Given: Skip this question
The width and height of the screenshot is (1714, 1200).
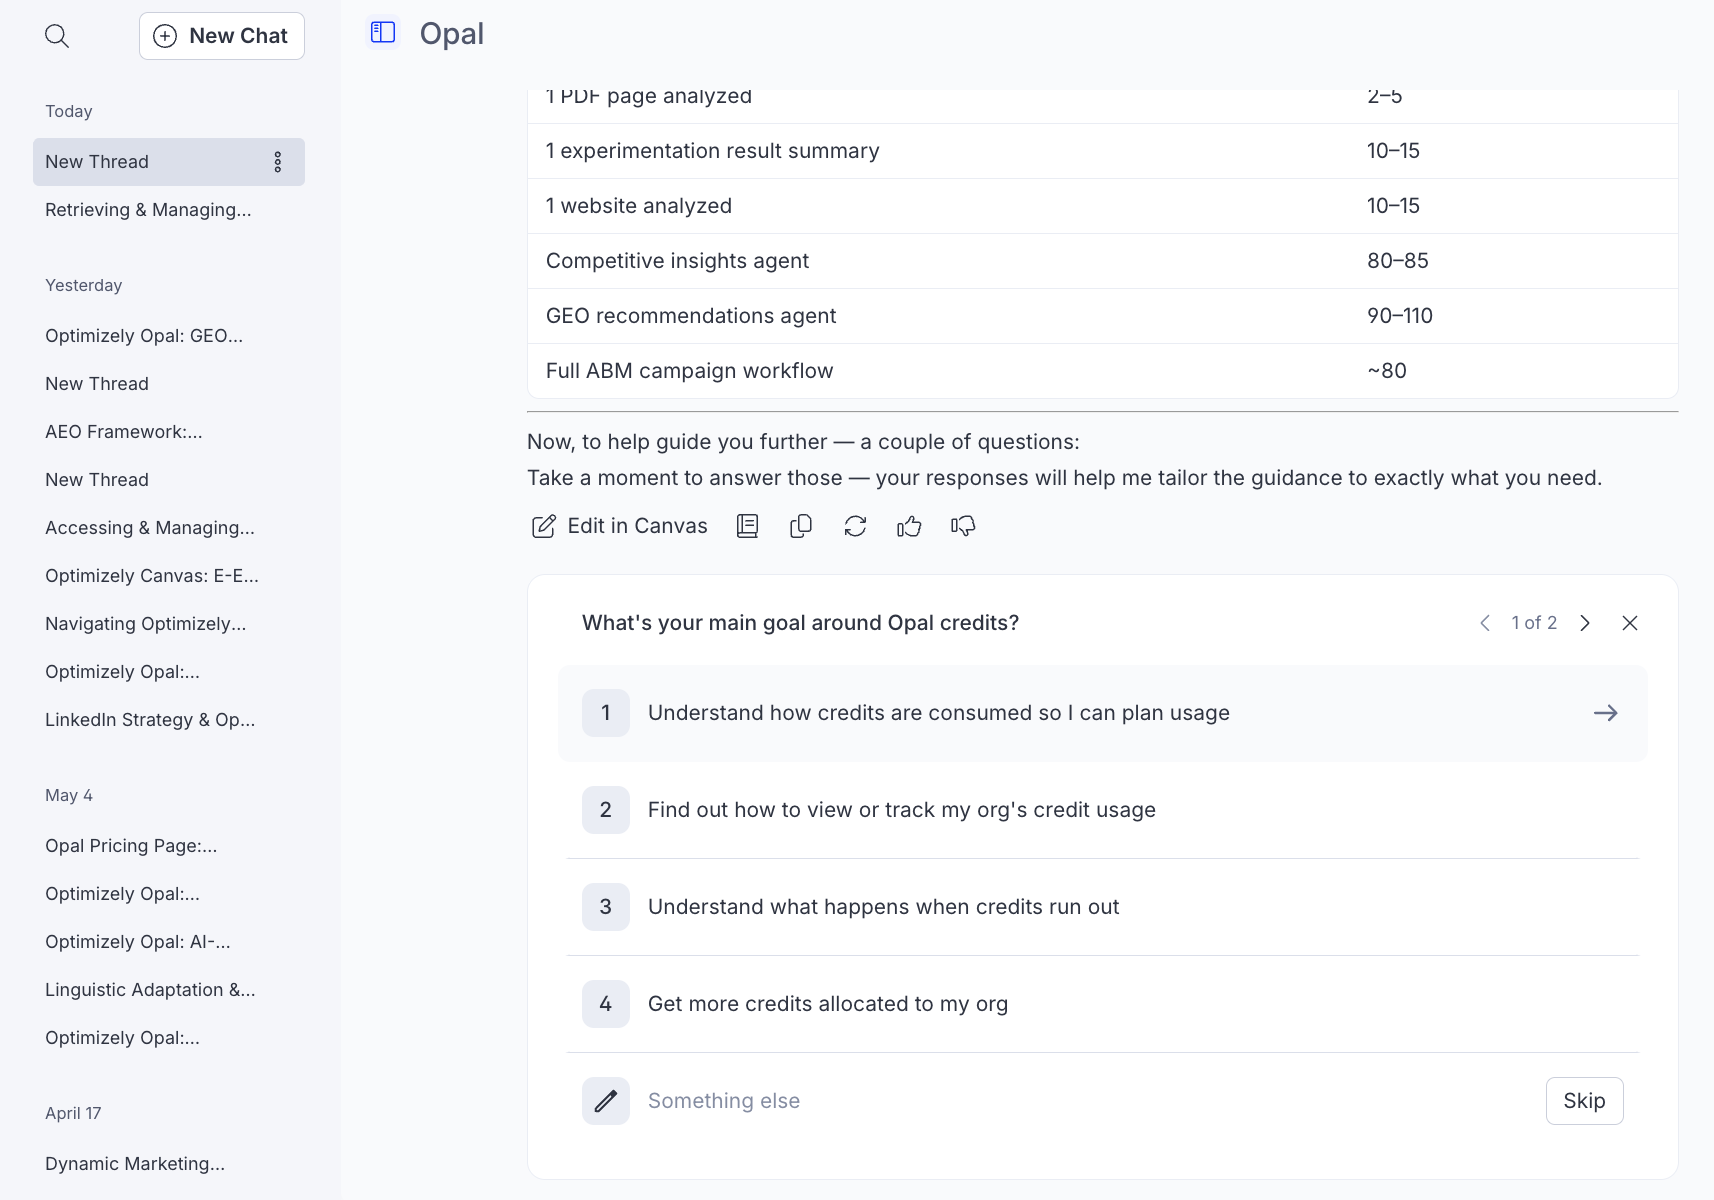Looking at the screenshot, I should tap(1584, 1101).
